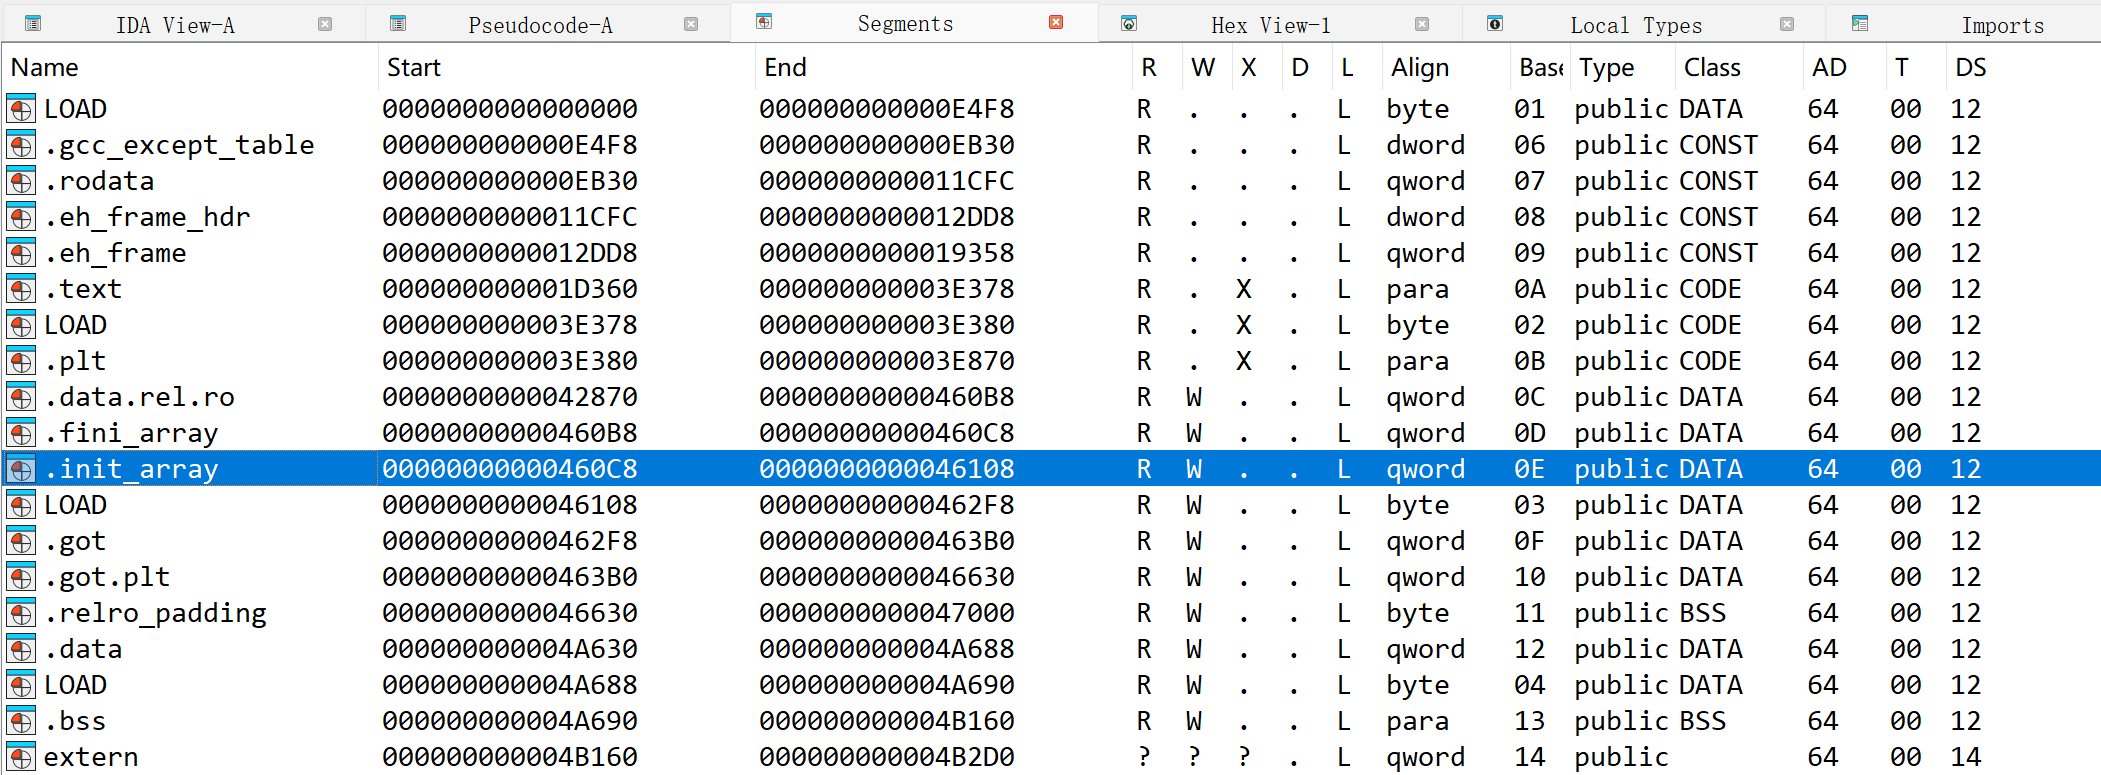
Task: Sort segments by the Name column header
Action: (45, 67)
